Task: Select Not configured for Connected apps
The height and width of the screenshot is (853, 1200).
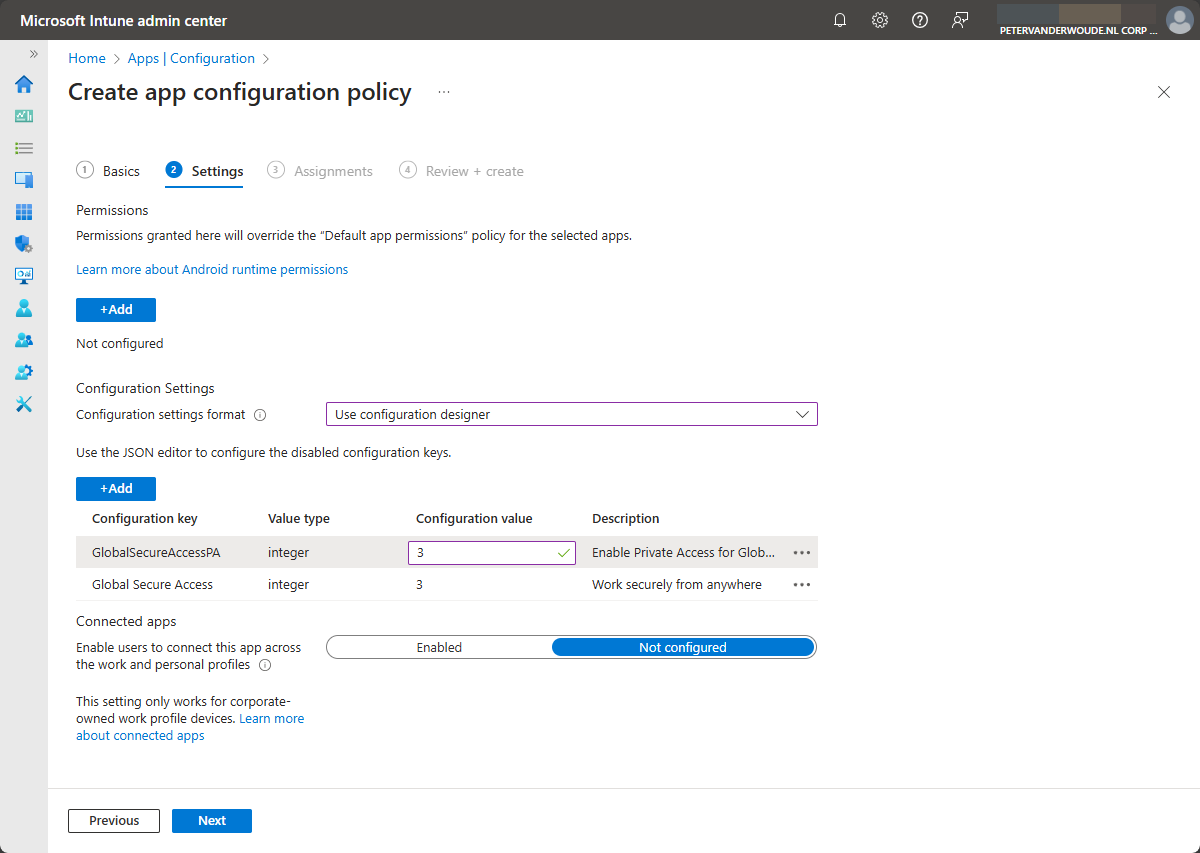Action: pyautogui.click(x=683, y=648)
